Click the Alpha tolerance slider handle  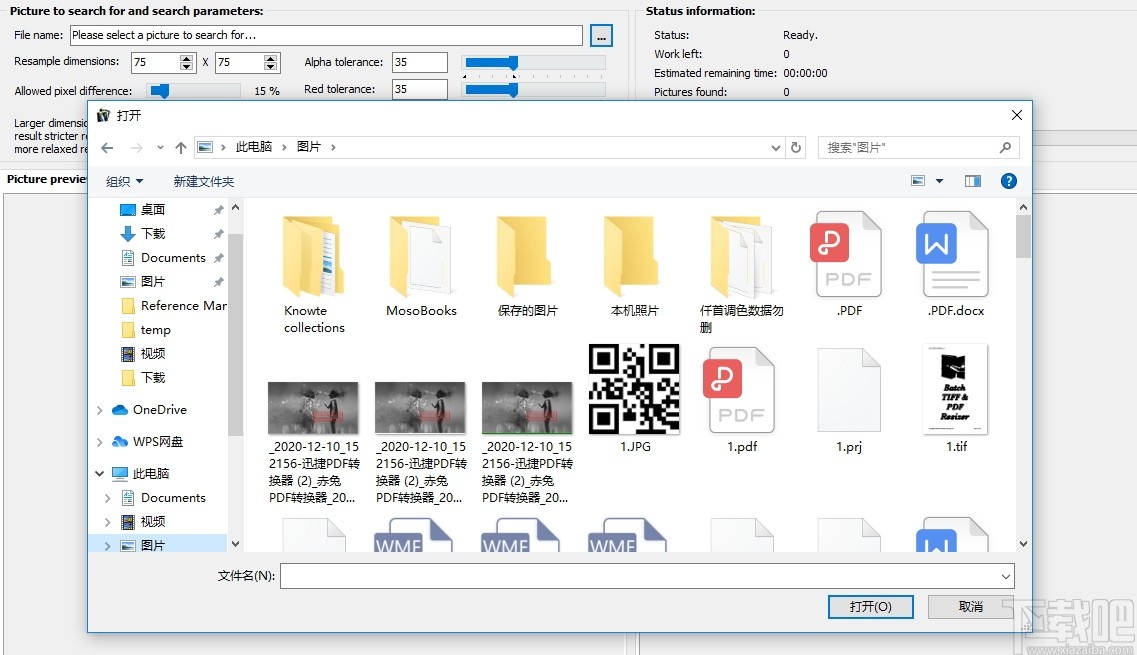click(514, 61)
